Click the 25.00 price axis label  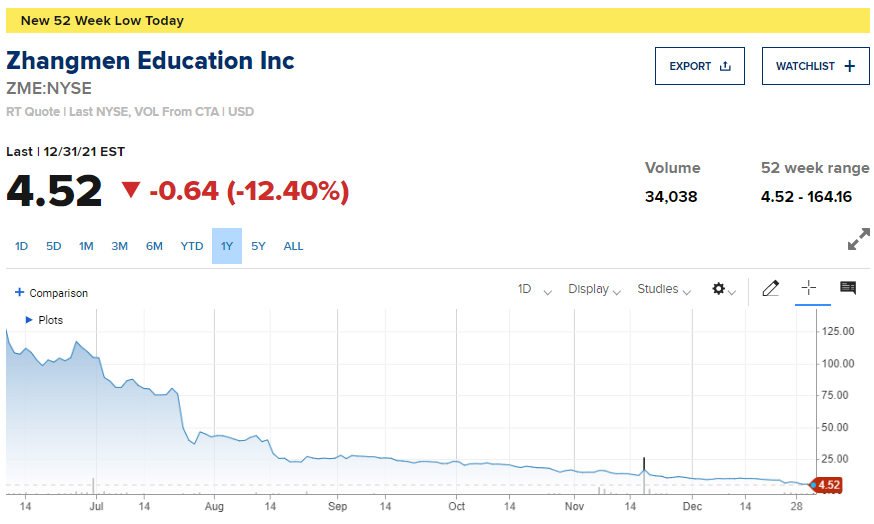[835, 459]
